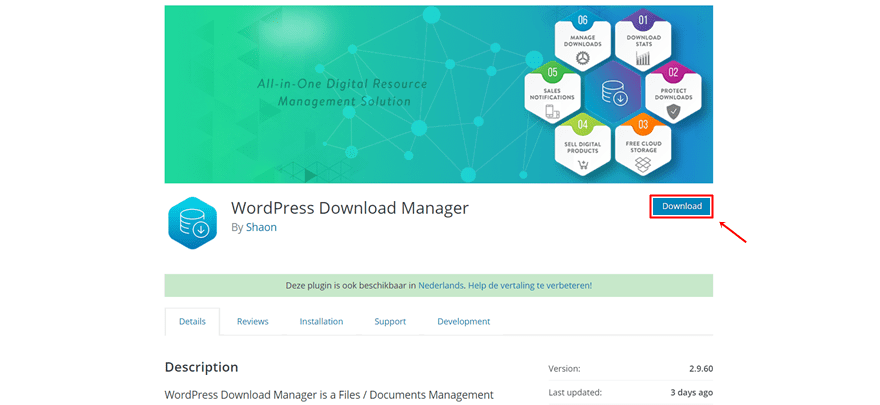880x405 pixels.
Task: Click the Free Cloud Storage hexagon
Action: tap(643, 145)
